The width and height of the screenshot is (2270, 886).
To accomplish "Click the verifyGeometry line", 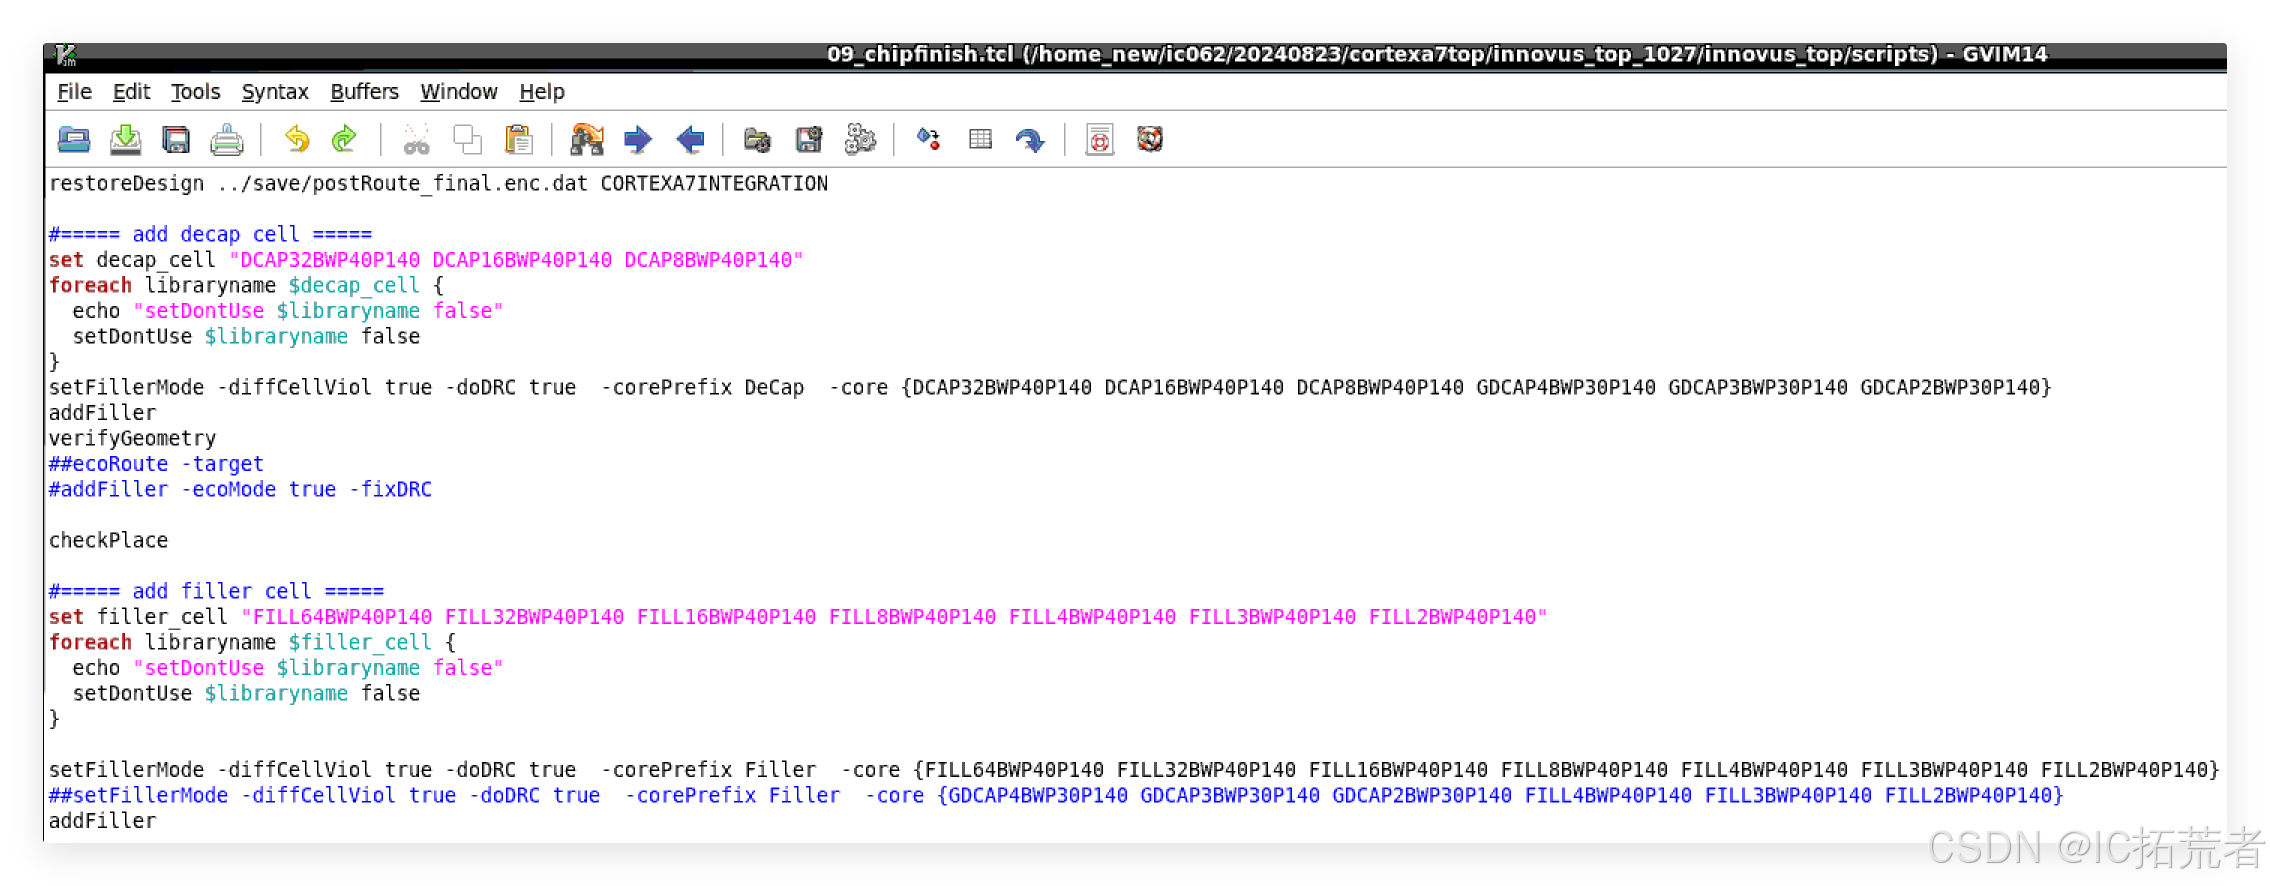I will pos(132,439).
